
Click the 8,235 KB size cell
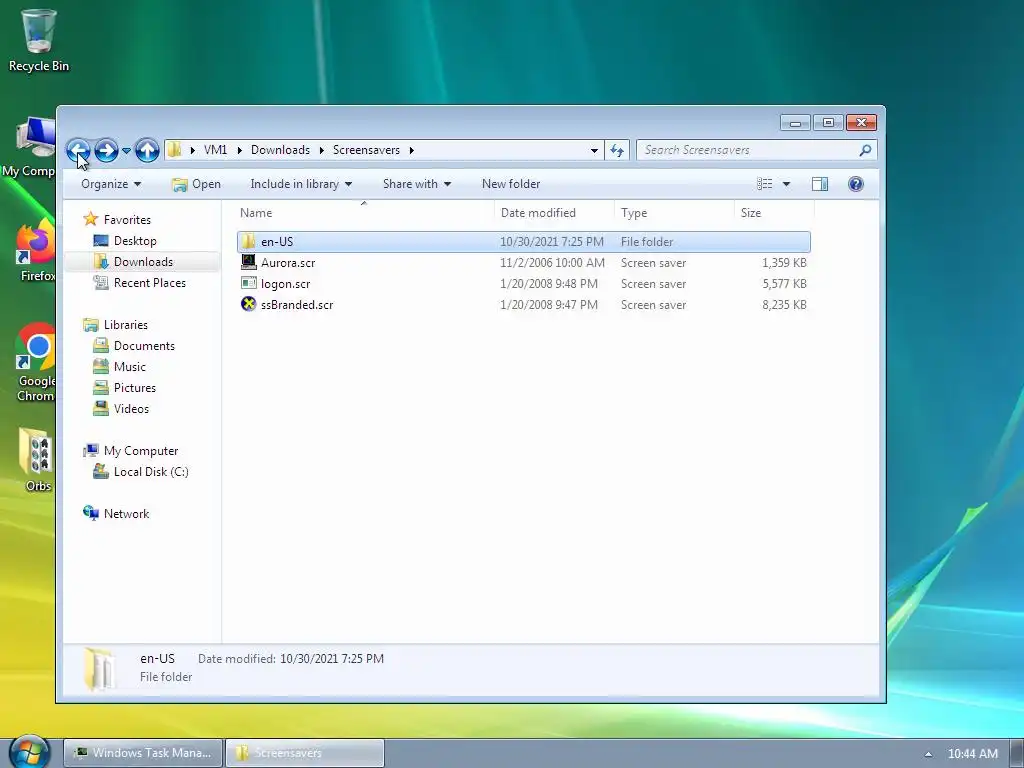point(784,305)
